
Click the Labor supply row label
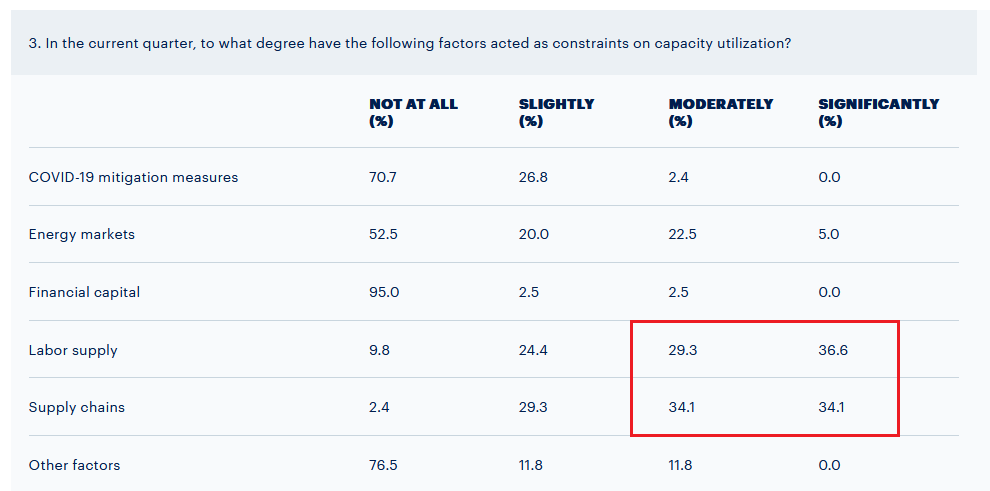pos(73,350)
